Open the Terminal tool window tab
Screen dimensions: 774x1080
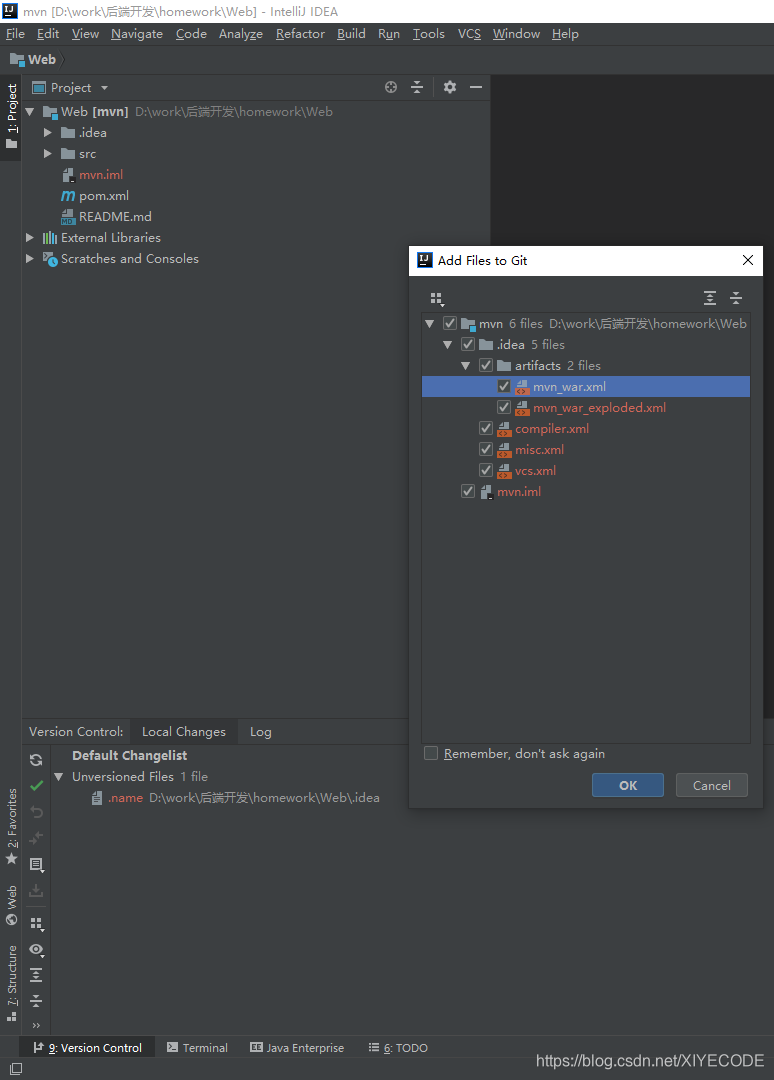pyautogui.click(x=198, y=1048)
